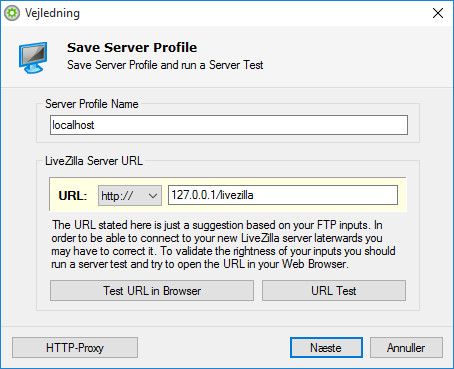The width and height of the screenshot is (454, 369).
Task: Open the http:// protocol combo box
Action: 130,195
